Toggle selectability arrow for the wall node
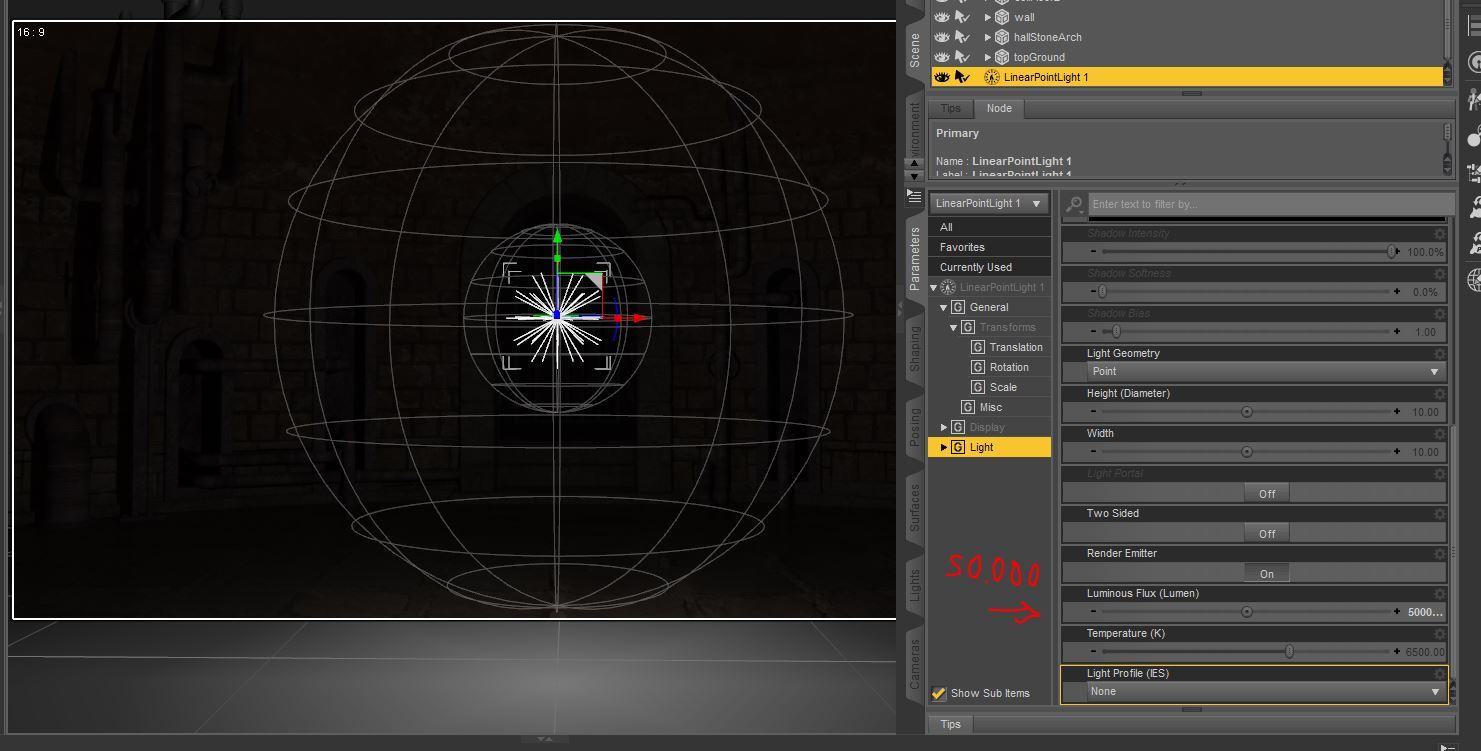The height and width of the screenshot is (751, 1481). tap(962, 17)
